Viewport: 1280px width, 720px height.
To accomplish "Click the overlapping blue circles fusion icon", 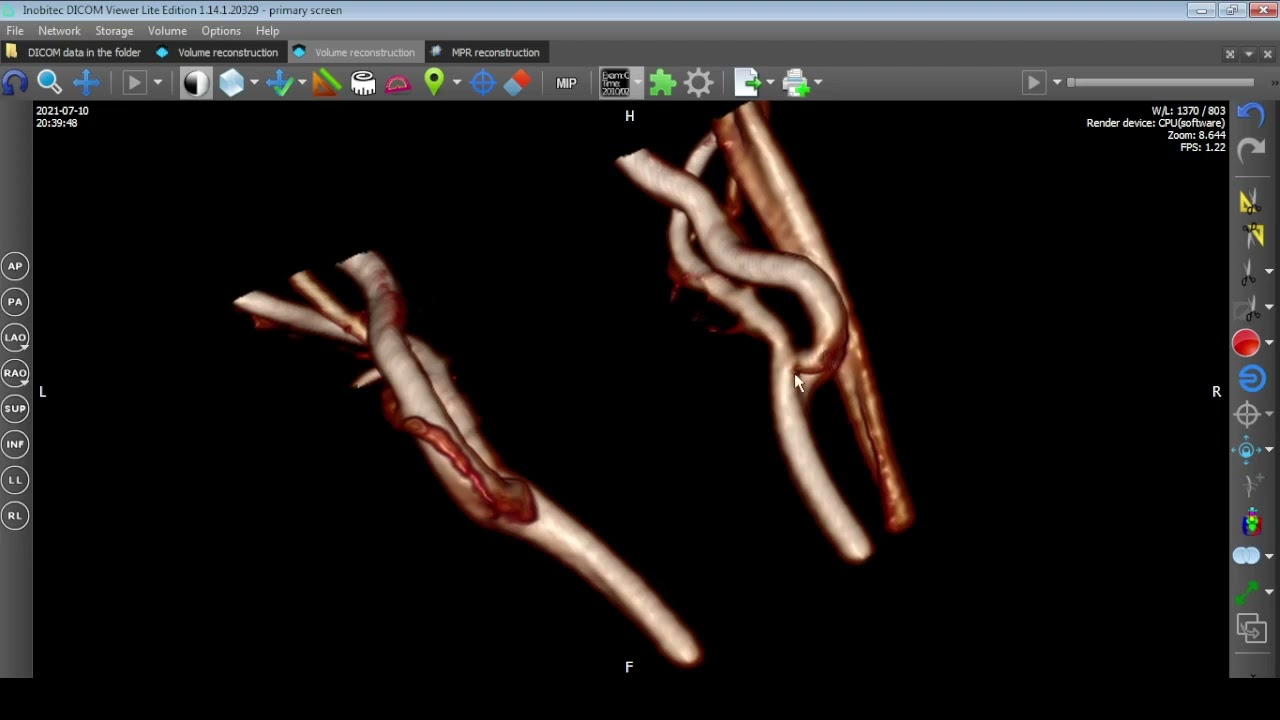I will 1246,556.
